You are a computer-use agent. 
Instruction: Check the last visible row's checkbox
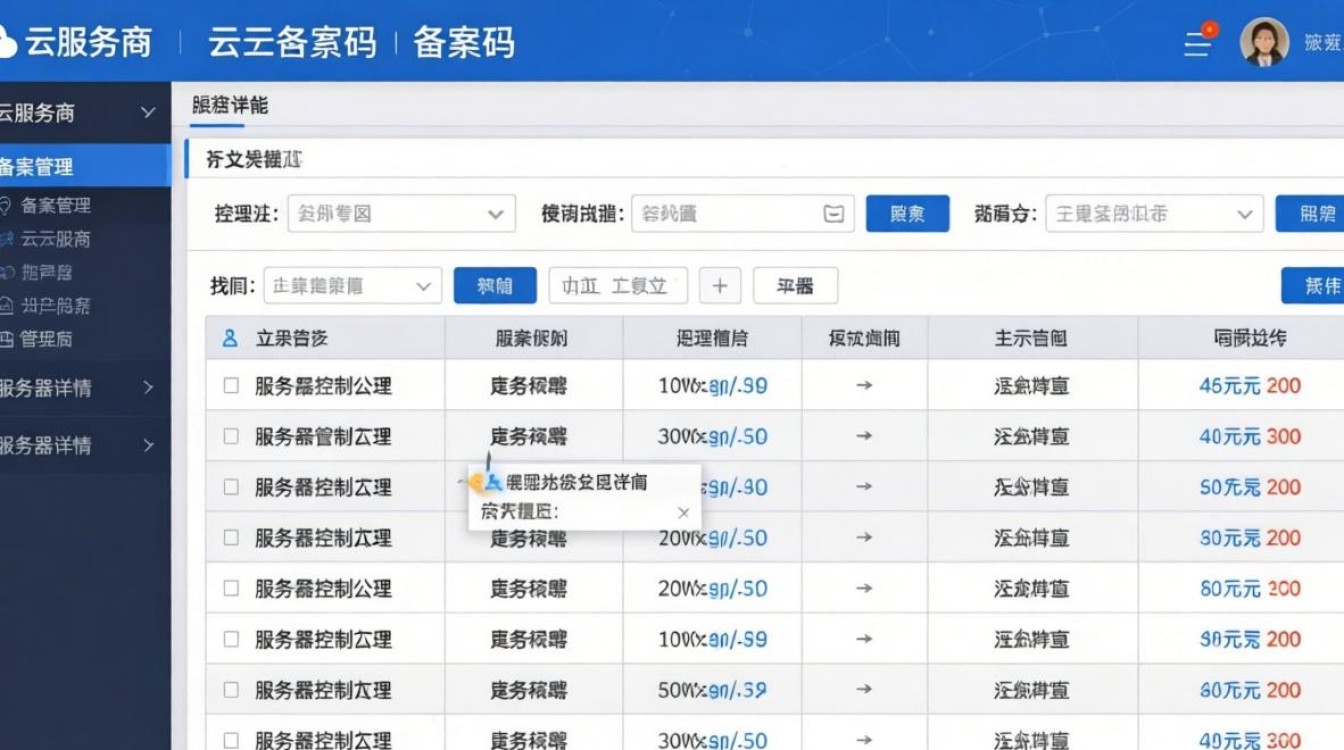pos(230,738)
